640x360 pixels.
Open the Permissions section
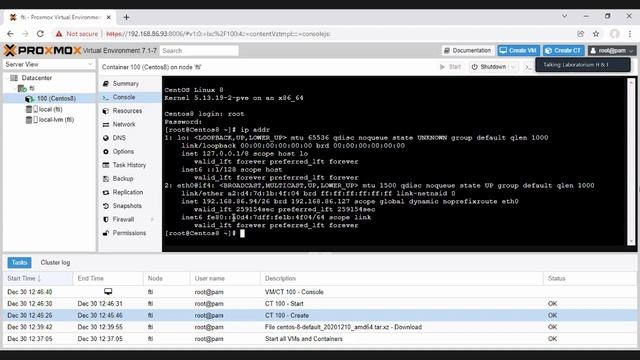[129, 233]
